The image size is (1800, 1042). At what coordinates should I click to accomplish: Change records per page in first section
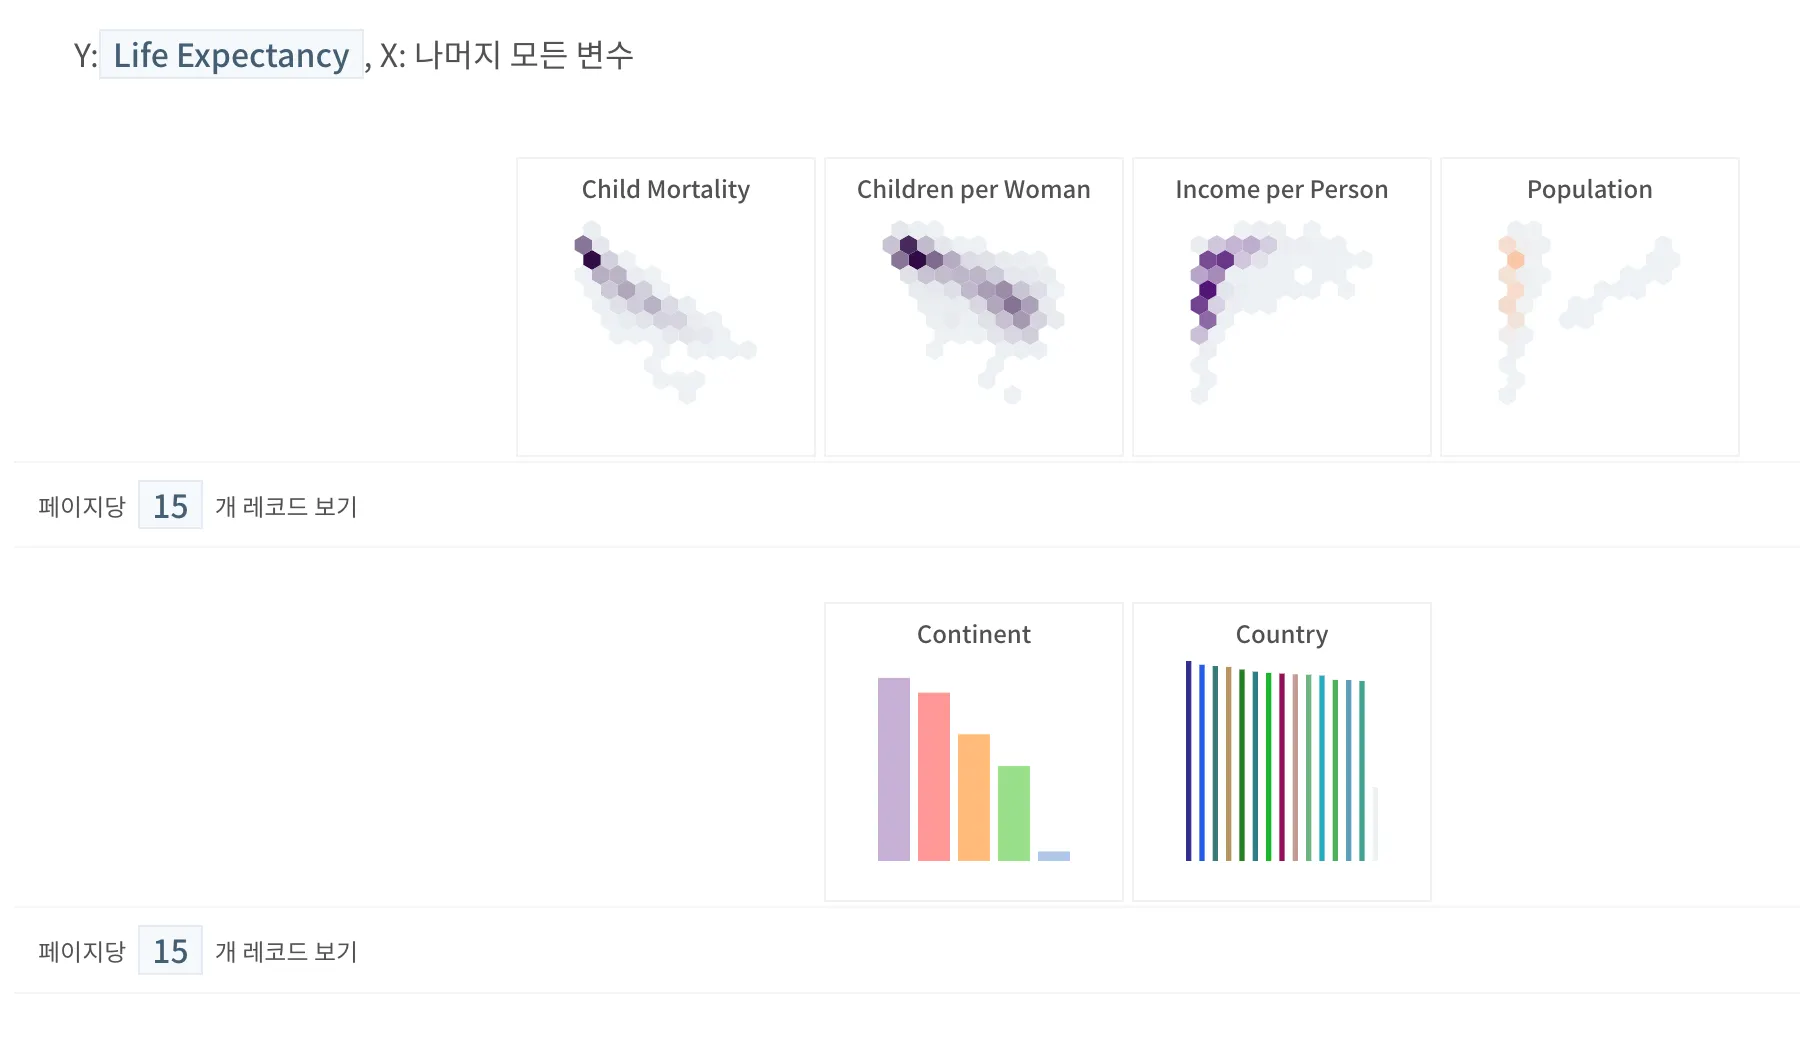point(170,506)
